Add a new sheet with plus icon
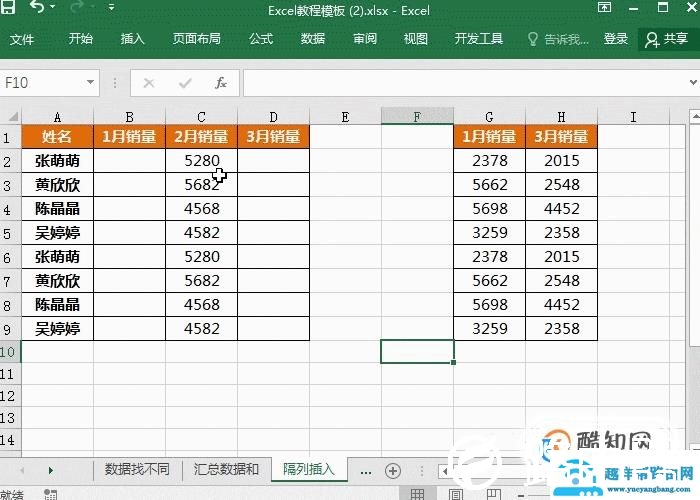 (393, 471)
